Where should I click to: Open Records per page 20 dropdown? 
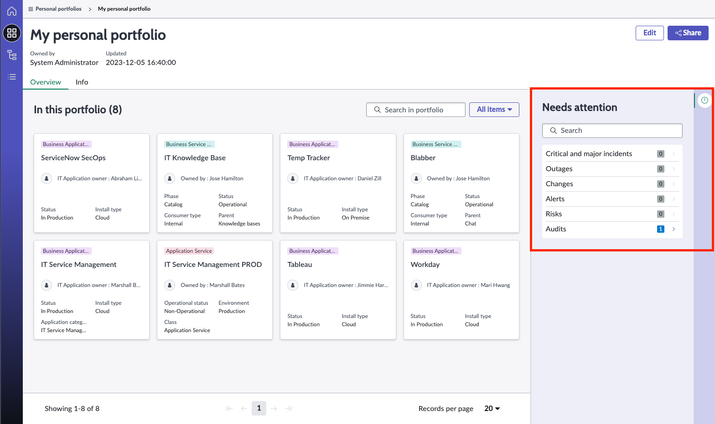492,408
